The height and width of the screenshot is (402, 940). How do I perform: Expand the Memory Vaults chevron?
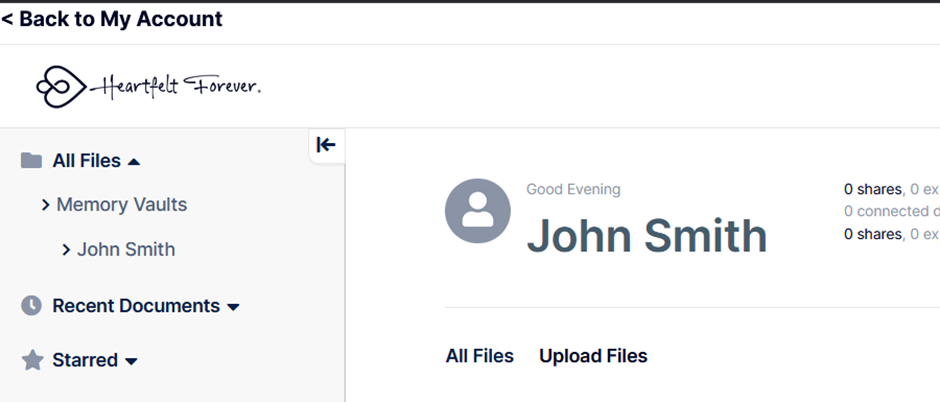point(46,205)
